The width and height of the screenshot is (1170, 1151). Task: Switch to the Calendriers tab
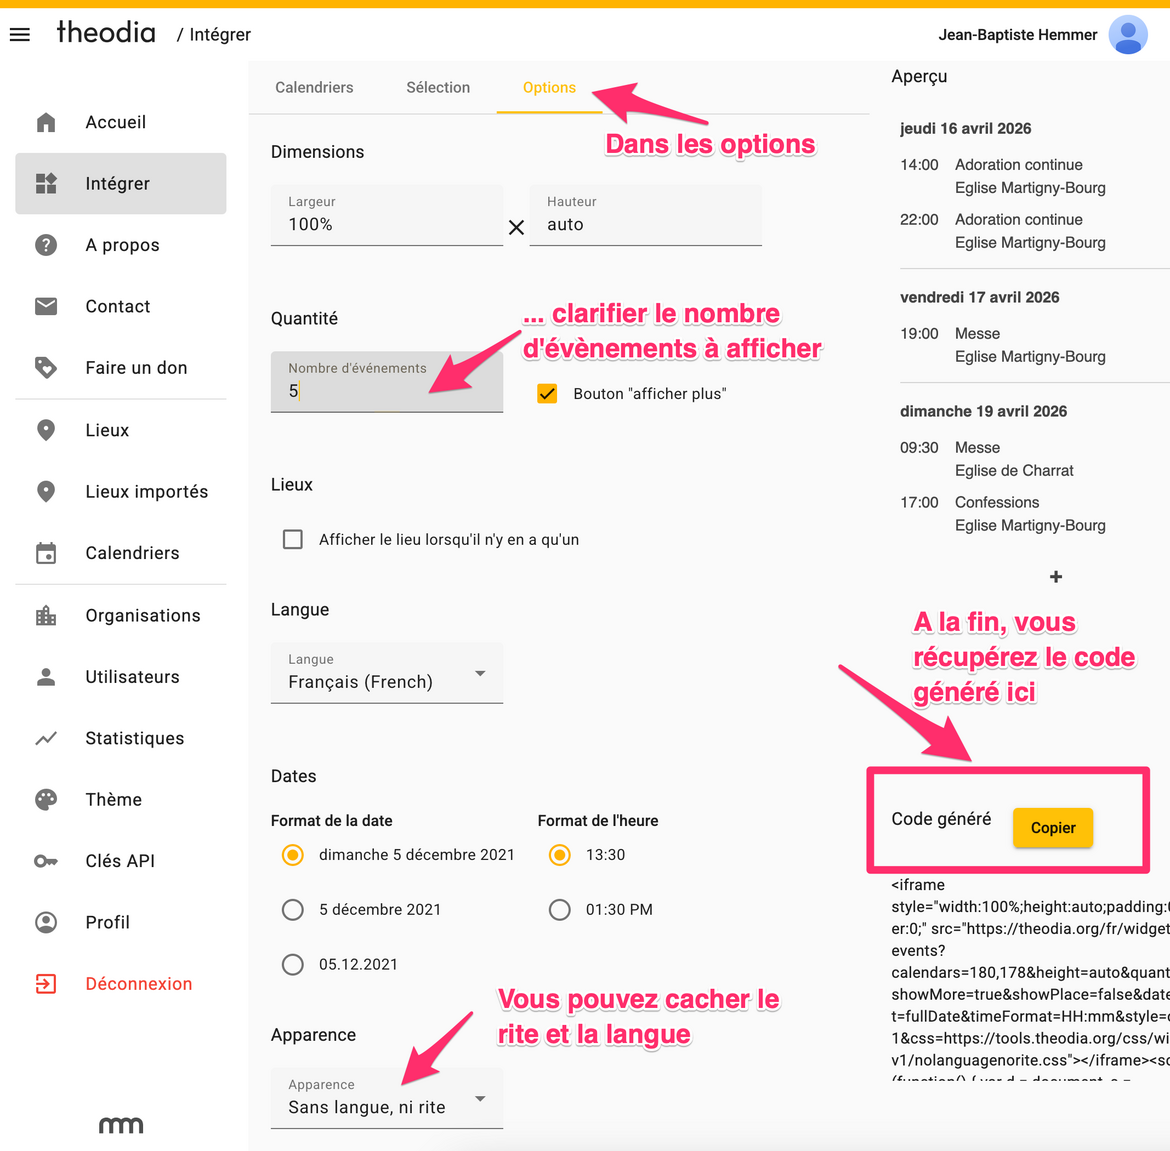tap(314, 87)
